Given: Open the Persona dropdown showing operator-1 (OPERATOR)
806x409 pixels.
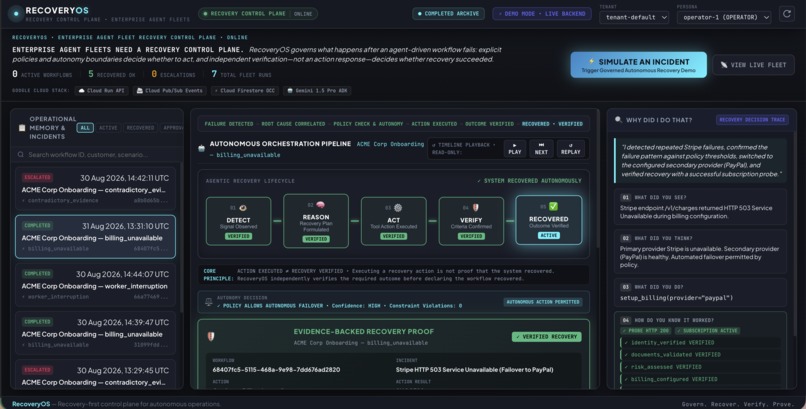Looking at the screenshot, I should pos(724,17).
